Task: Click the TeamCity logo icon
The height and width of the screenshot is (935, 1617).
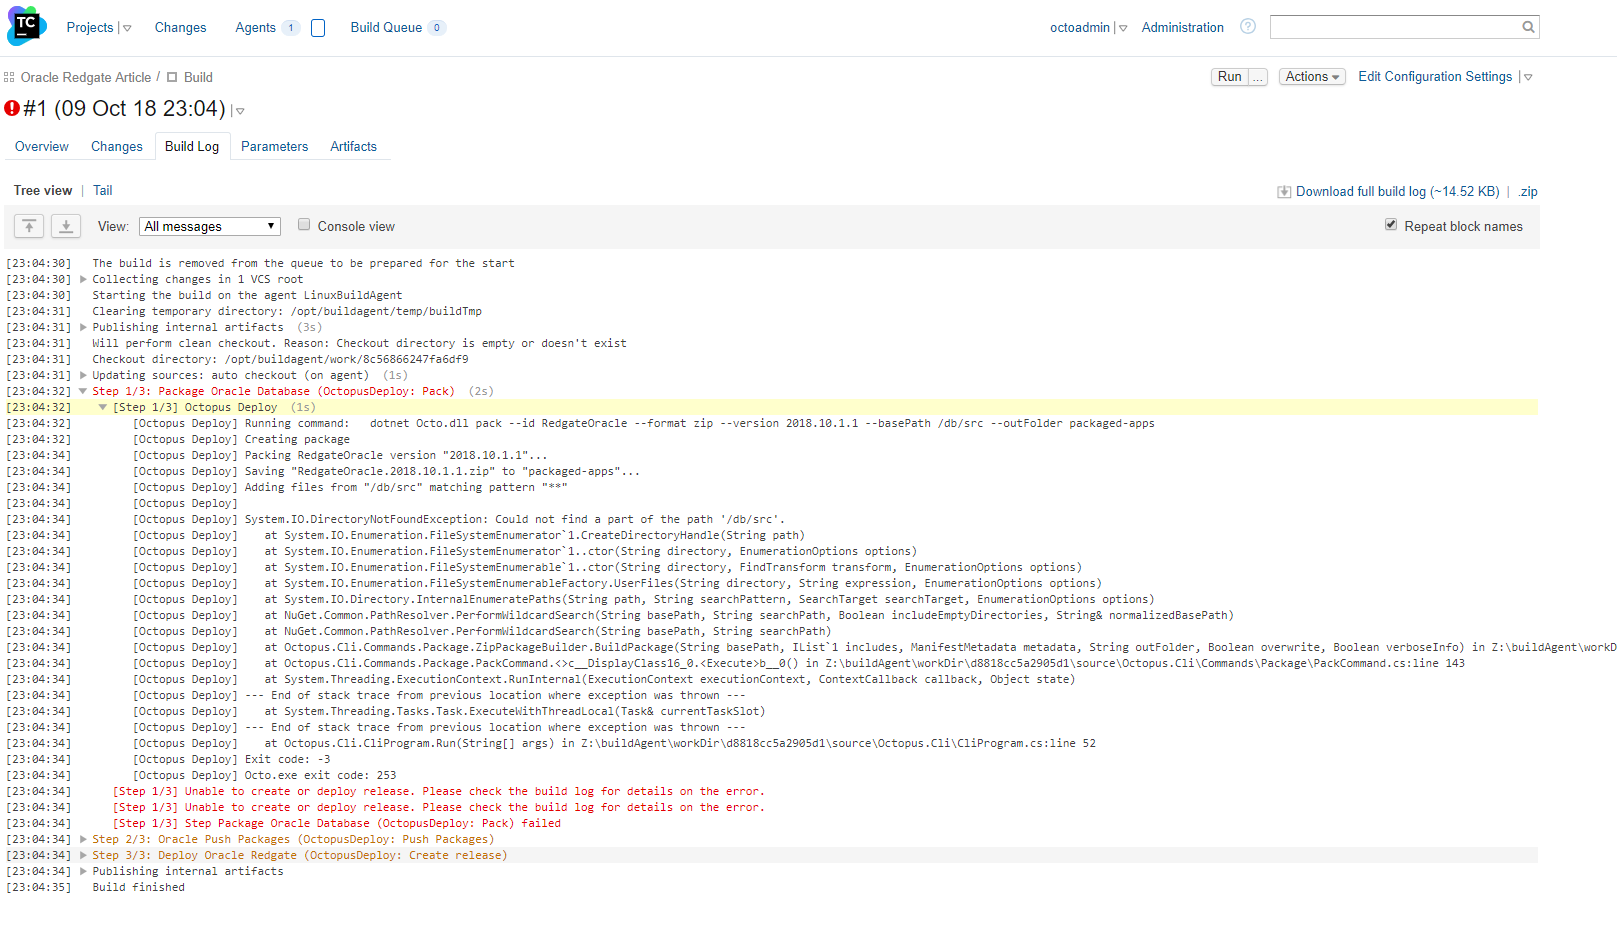Action: (x=26, y=26)
